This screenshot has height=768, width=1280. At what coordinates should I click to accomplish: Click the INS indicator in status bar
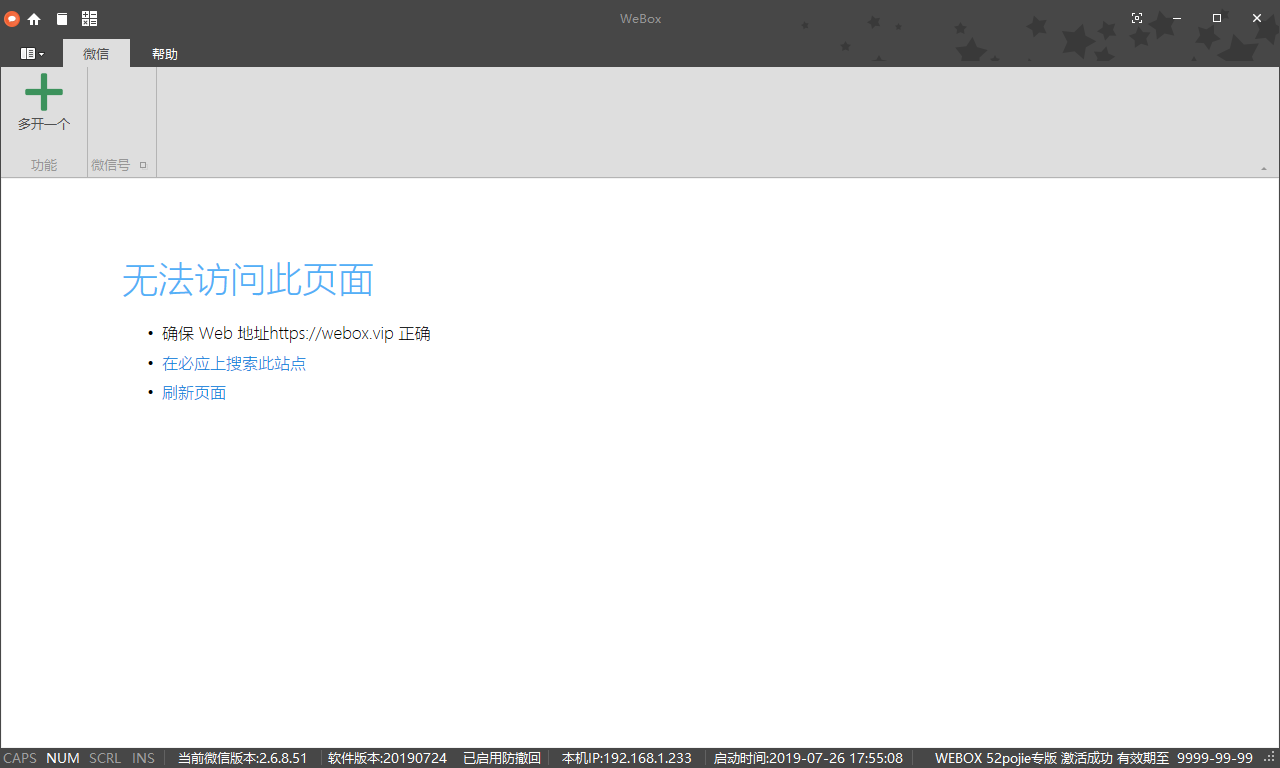pos(144,758)
